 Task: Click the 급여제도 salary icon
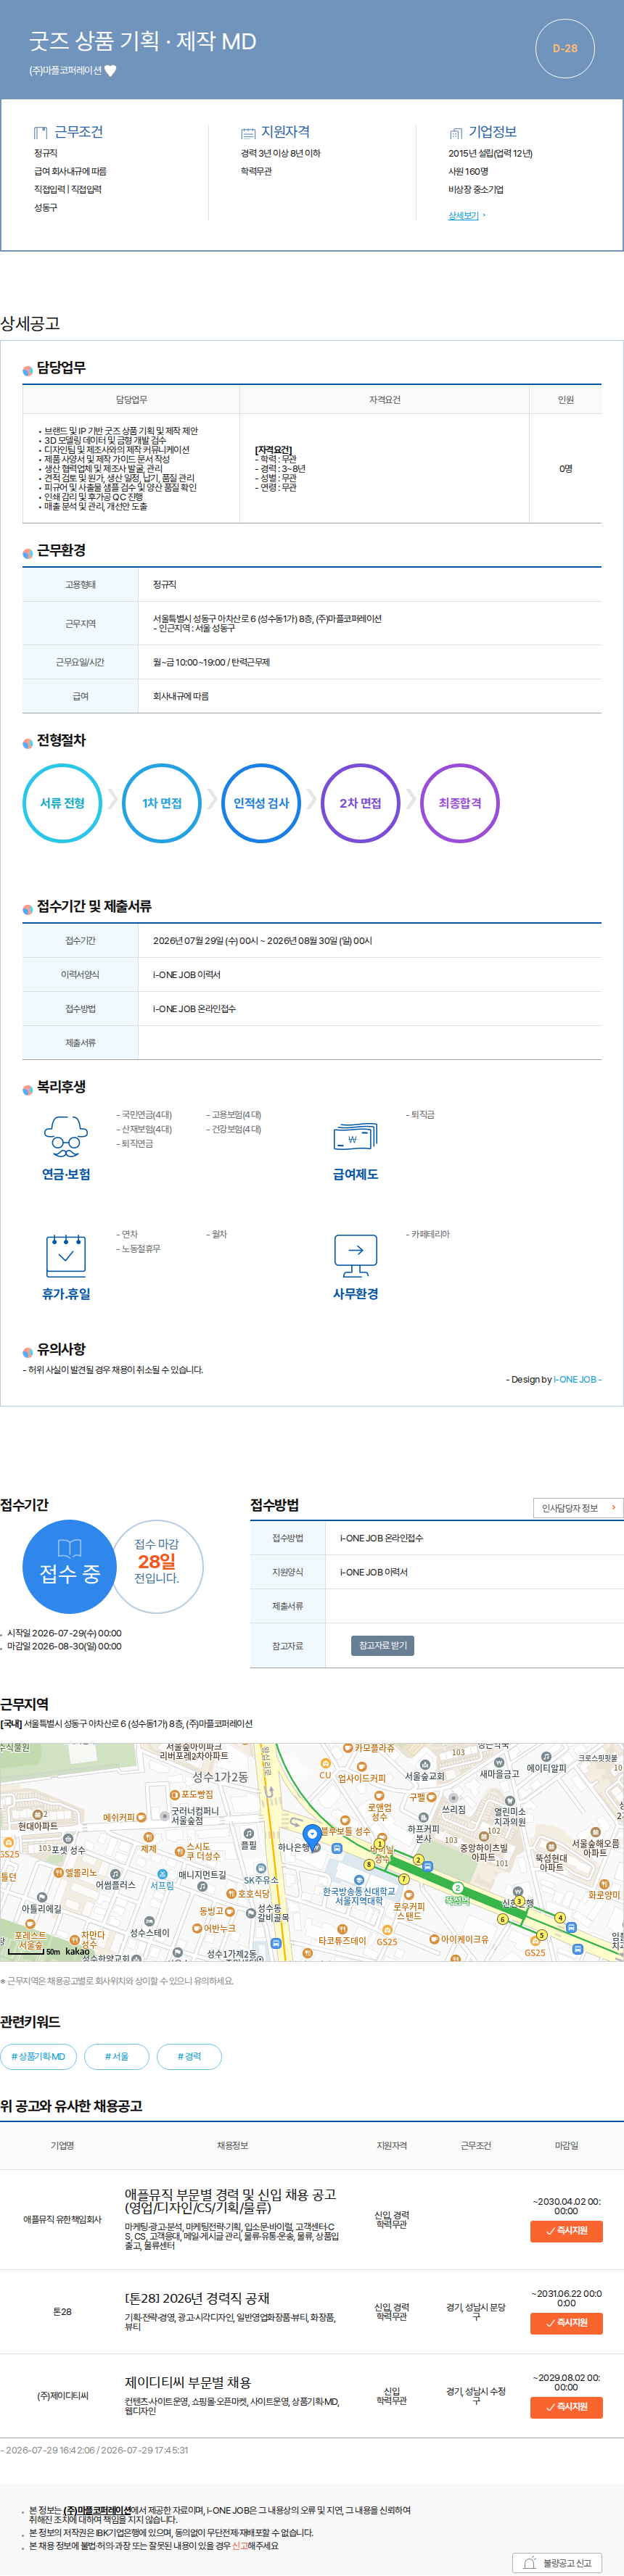[355, 1137]
